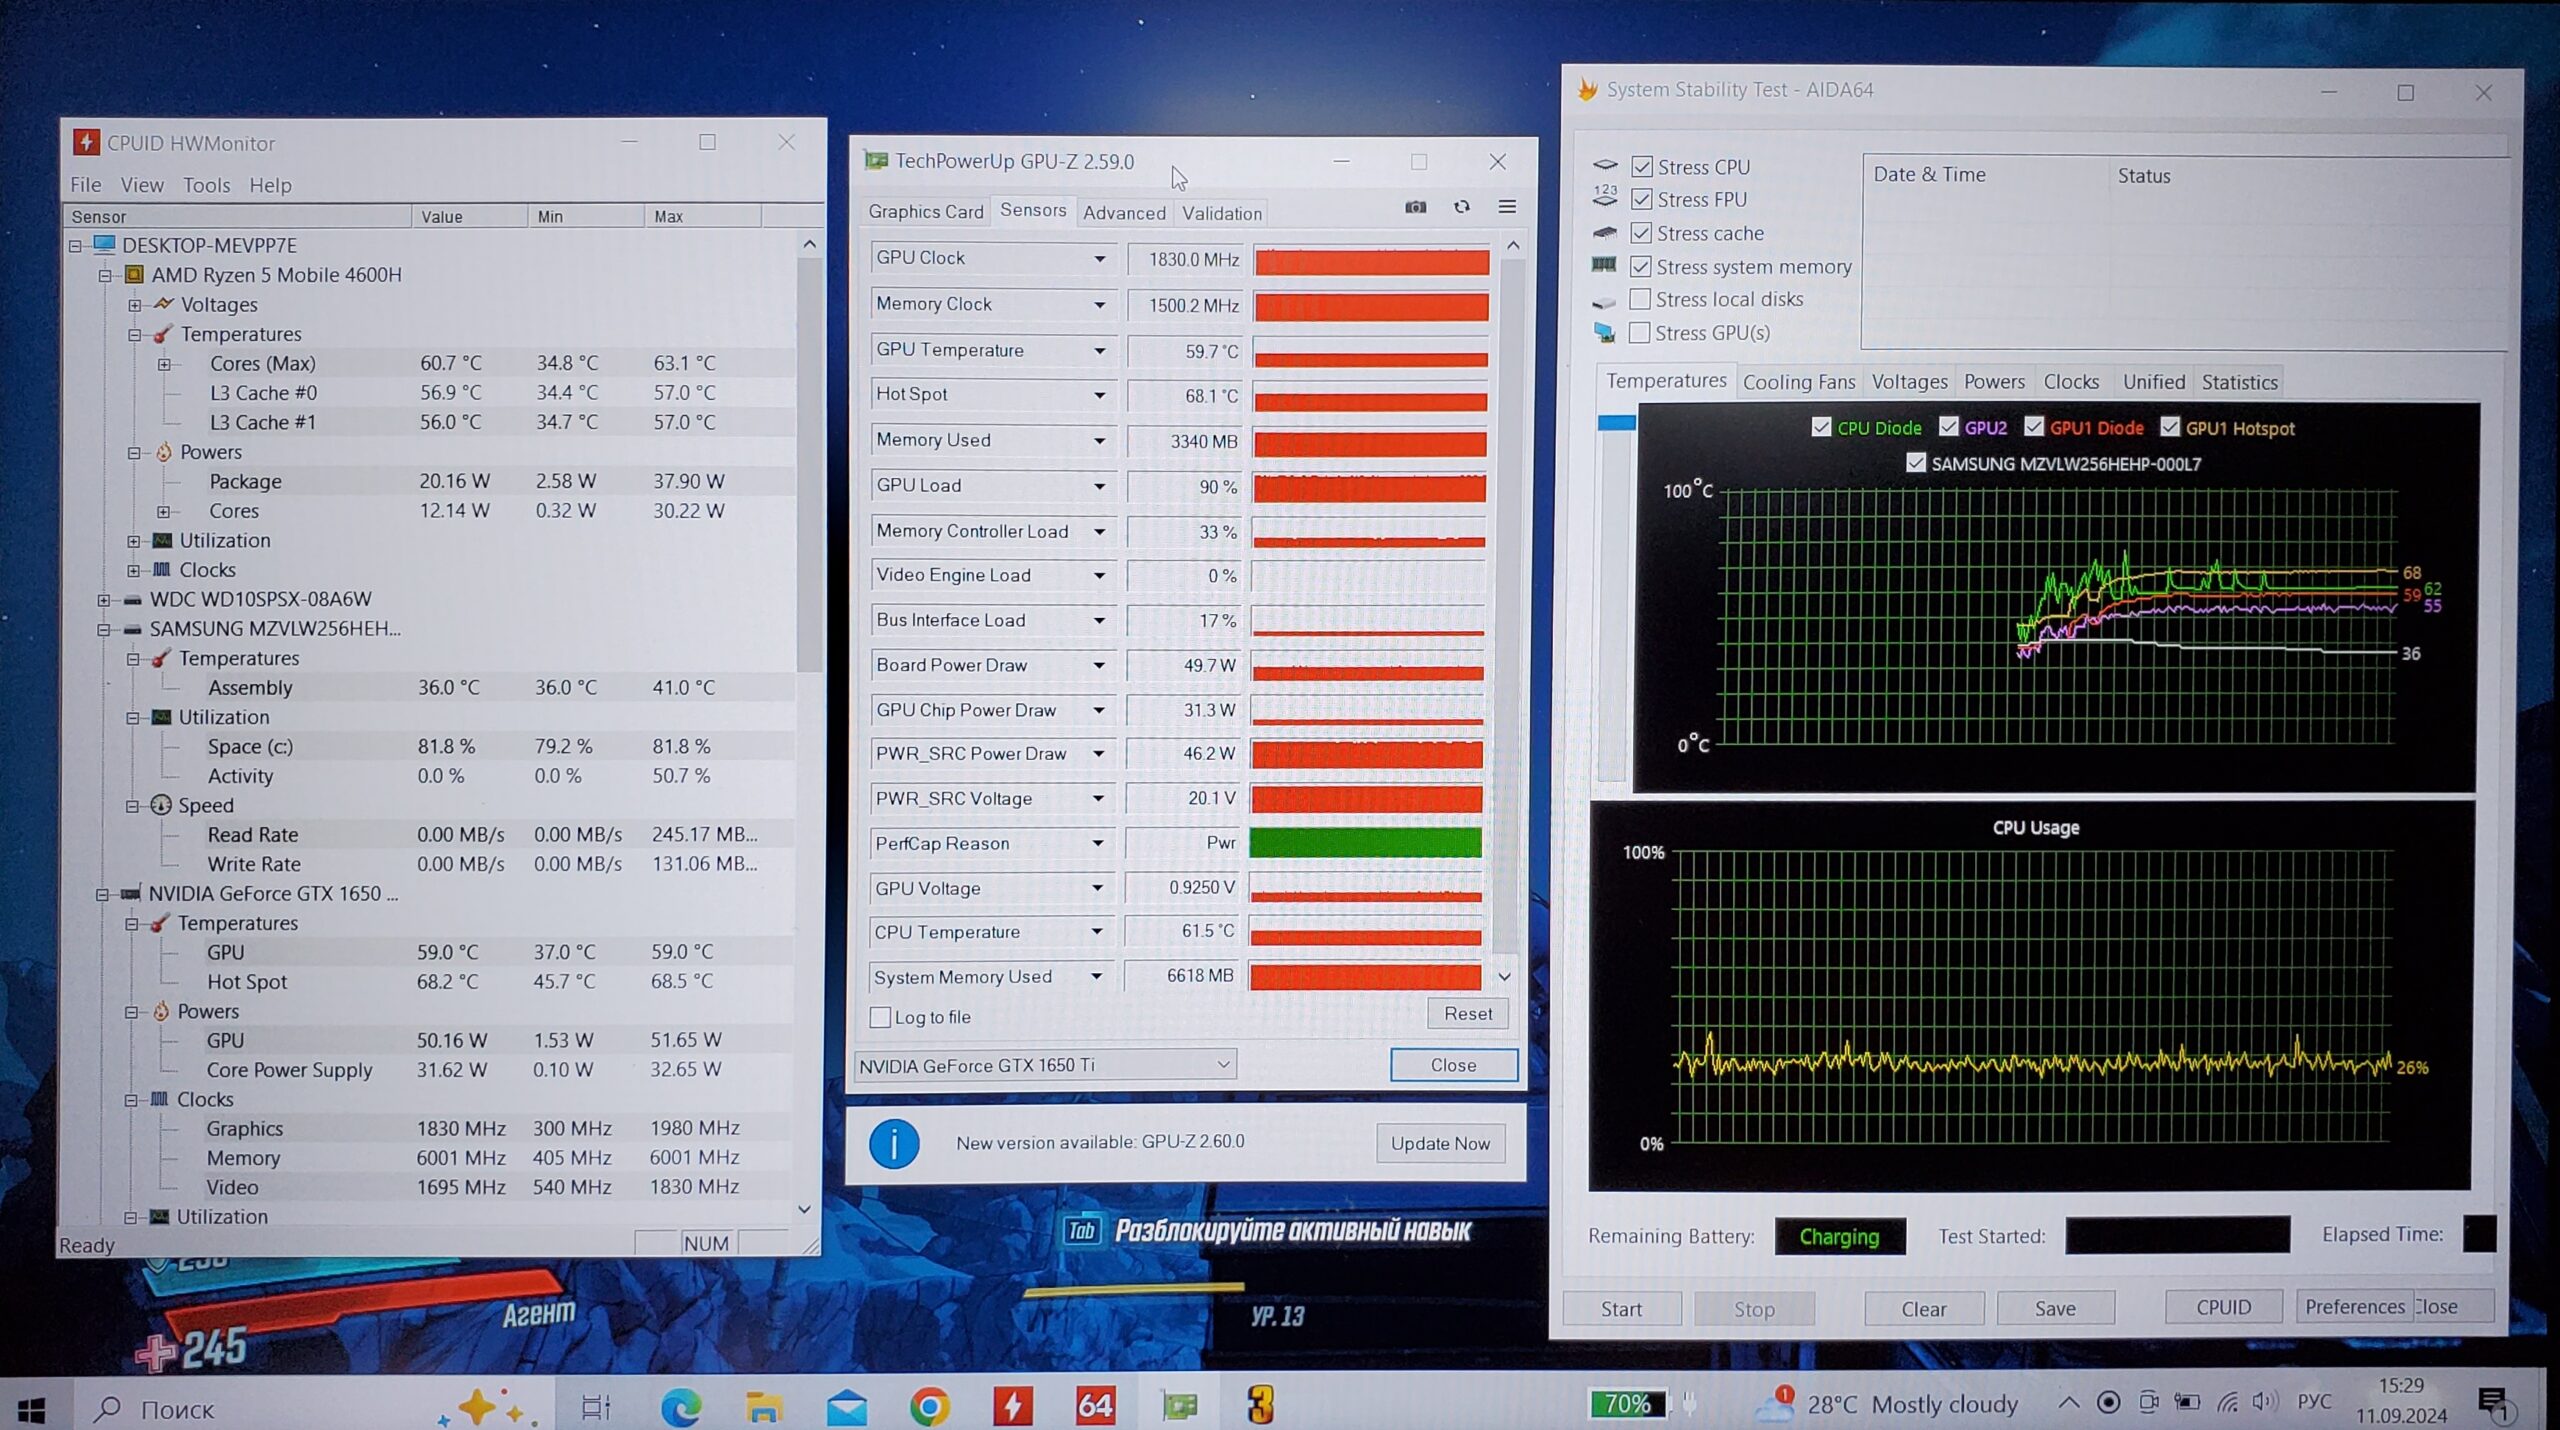Expand the Voltages tree node

[x=134, y=305]
